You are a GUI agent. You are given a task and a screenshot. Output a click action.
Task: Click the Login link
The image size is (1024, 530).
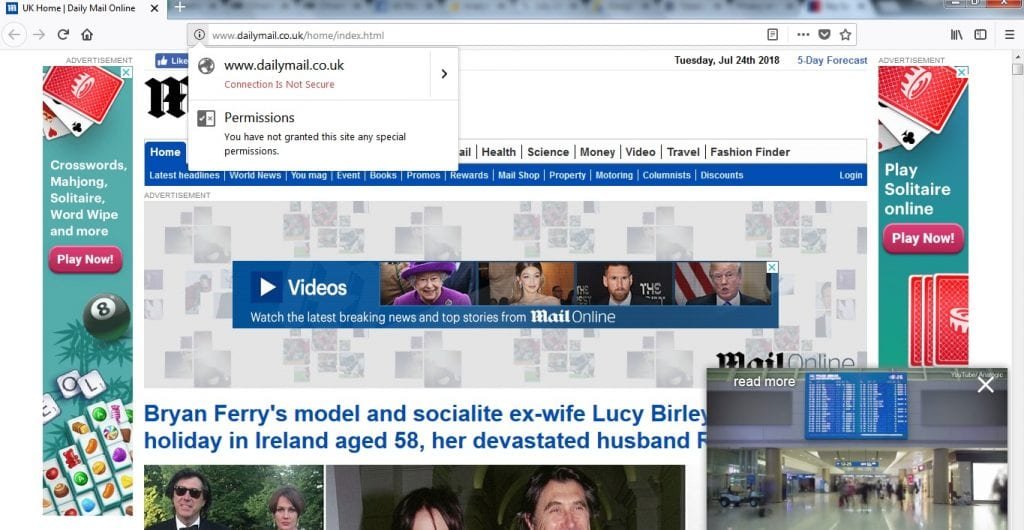coord(850,175)
